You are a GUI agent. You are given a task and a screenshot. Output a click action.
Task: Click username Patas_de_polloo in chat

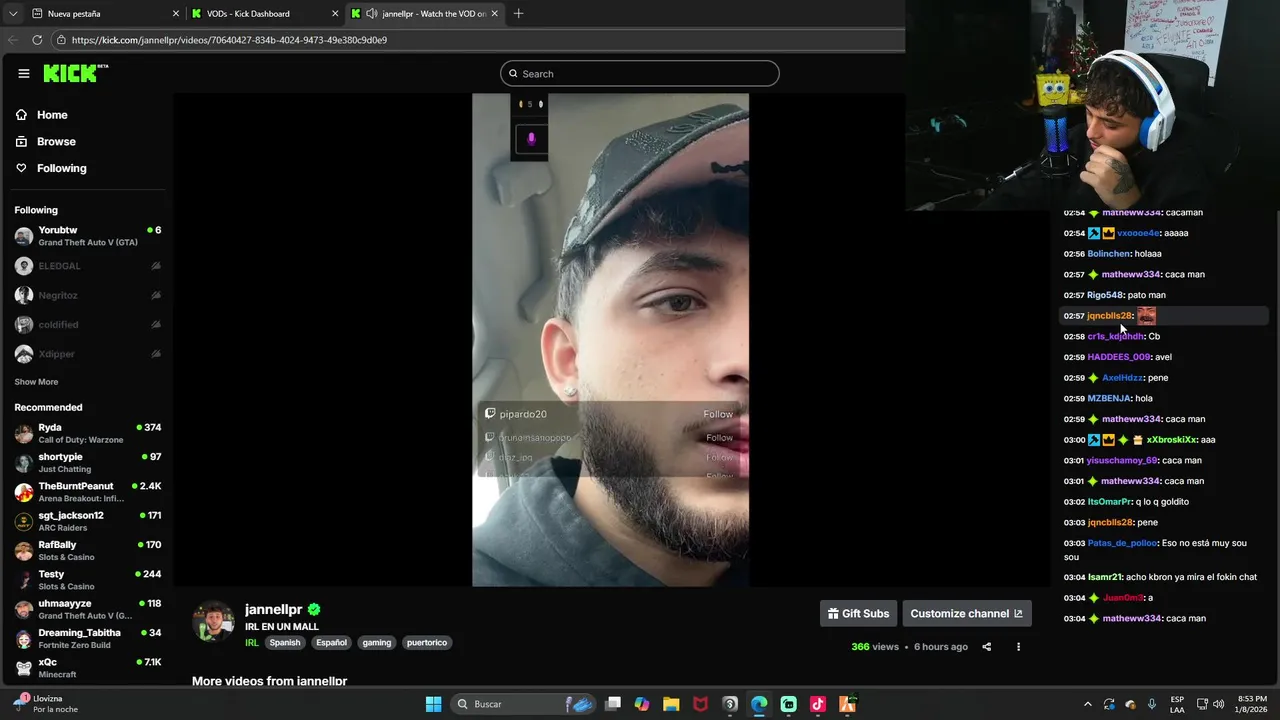click(x=1121, y=543)
